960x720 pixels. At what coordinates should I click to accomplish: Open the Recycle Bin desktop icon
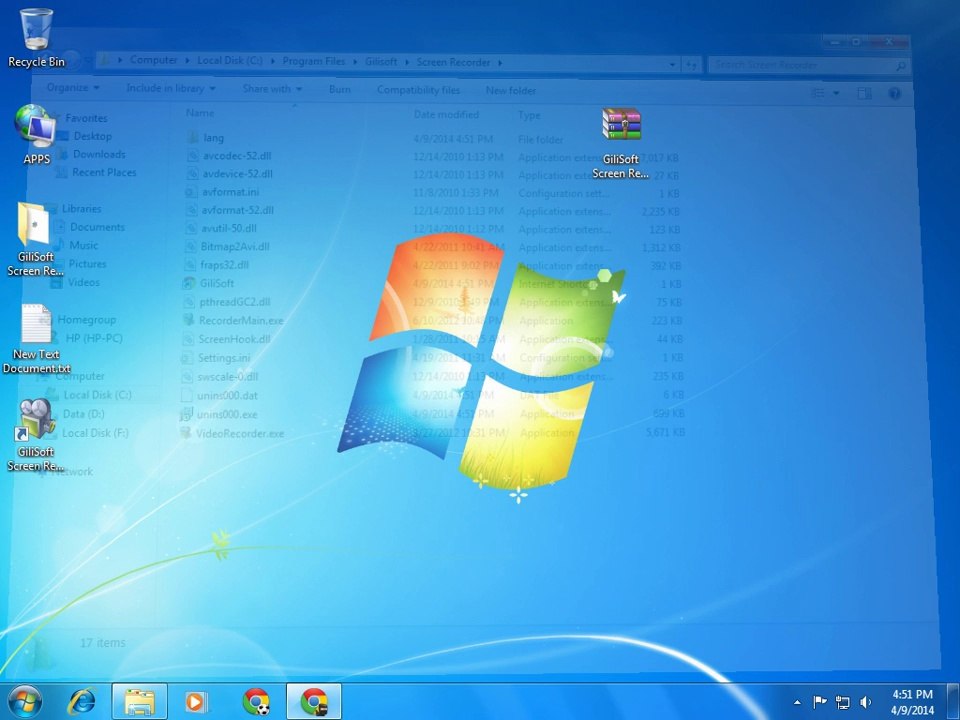pyautogui.click(x=36, y=37)
